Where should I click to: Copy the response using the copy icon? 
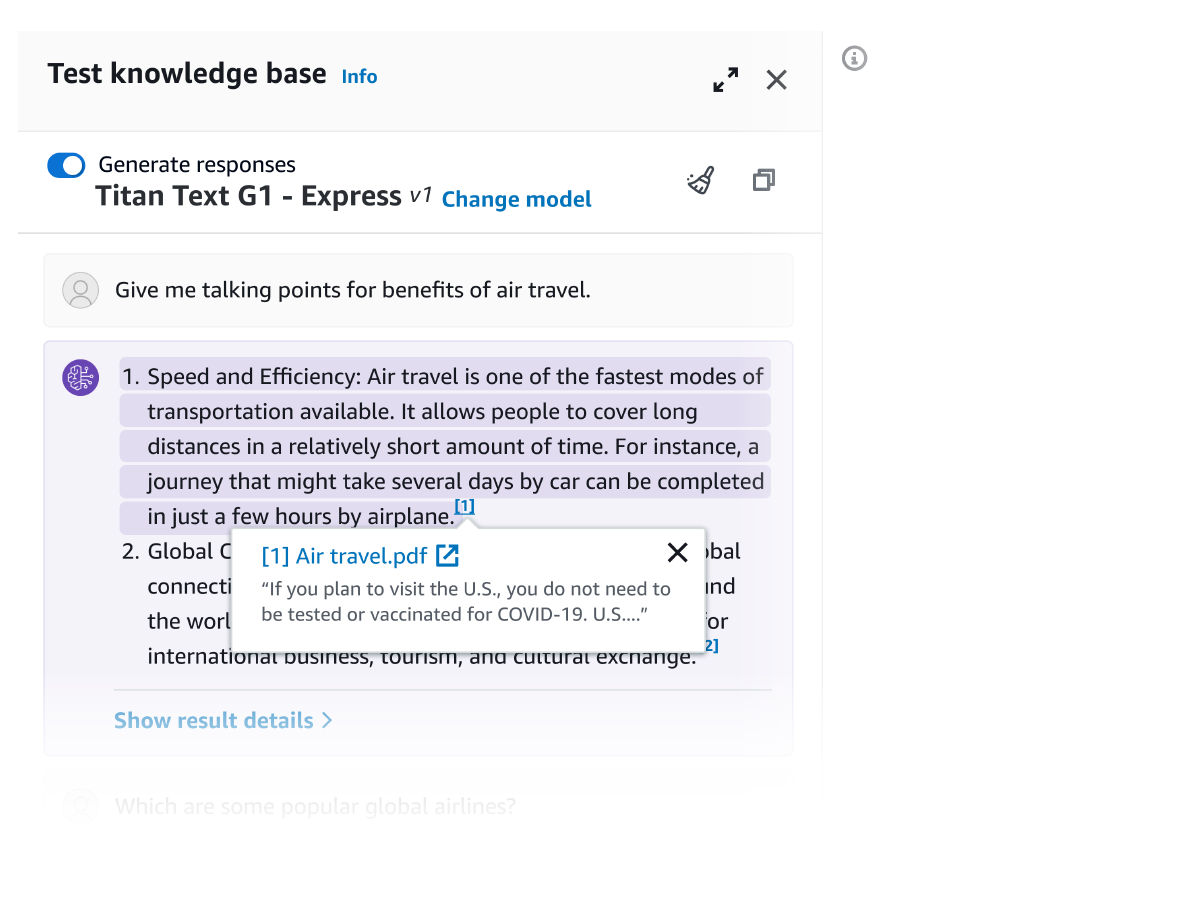[x=763, y=180]
